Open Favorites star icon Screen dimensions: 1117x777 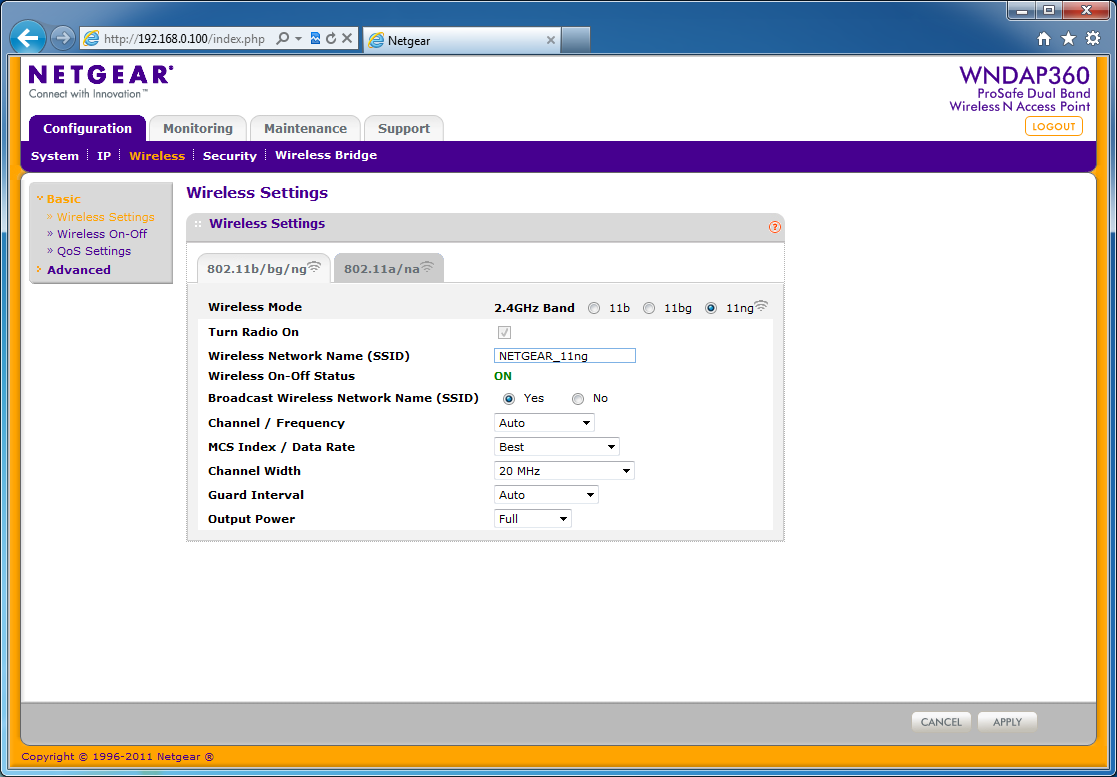click(1069, 39)
